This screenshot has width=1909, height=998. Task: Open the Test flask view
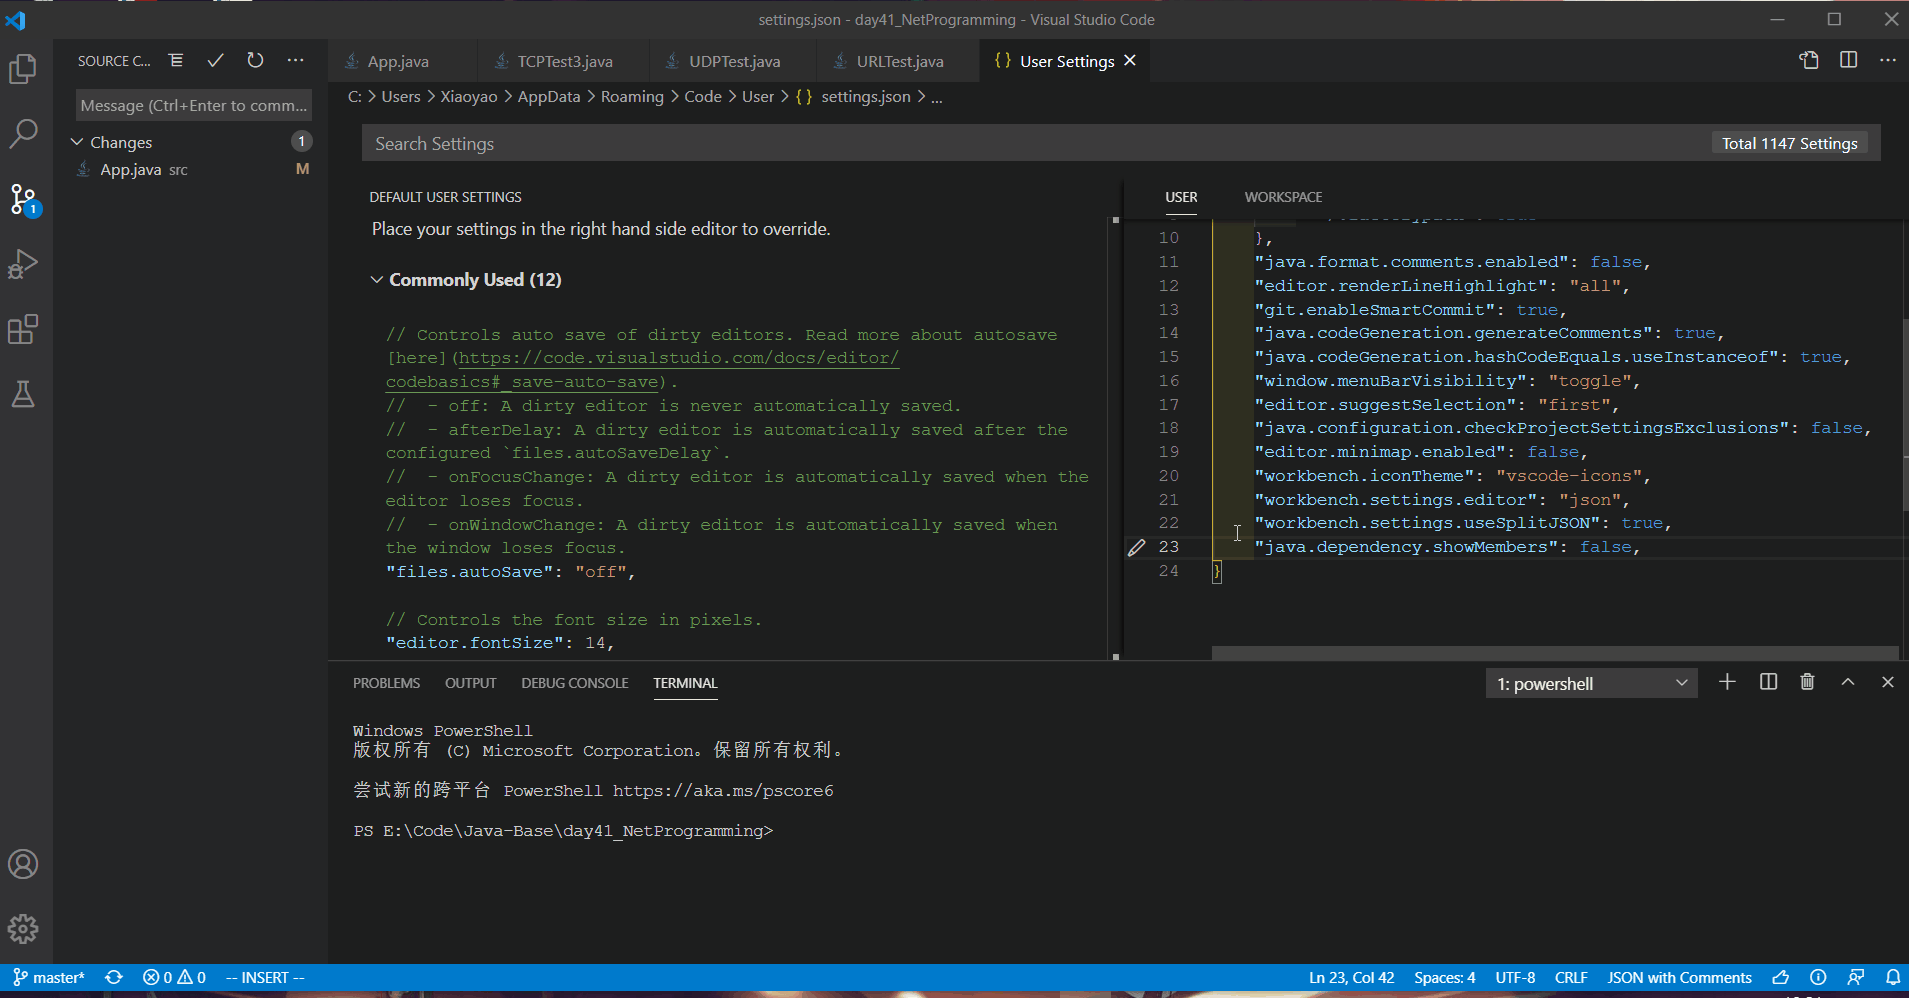[x=23, y=394]
